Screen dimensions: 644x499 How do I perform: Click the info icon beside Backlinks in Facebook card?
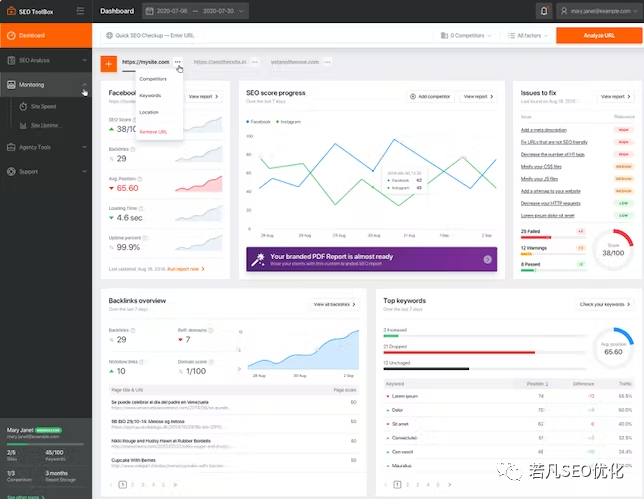click(133, 149)
